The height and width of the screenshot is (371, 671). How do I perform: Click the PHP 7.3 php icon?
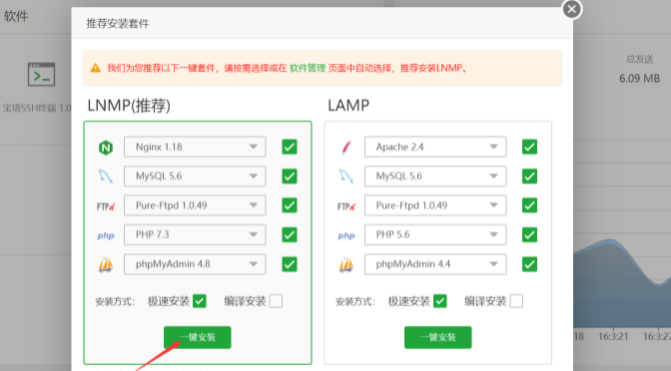[x=106, y=236]
